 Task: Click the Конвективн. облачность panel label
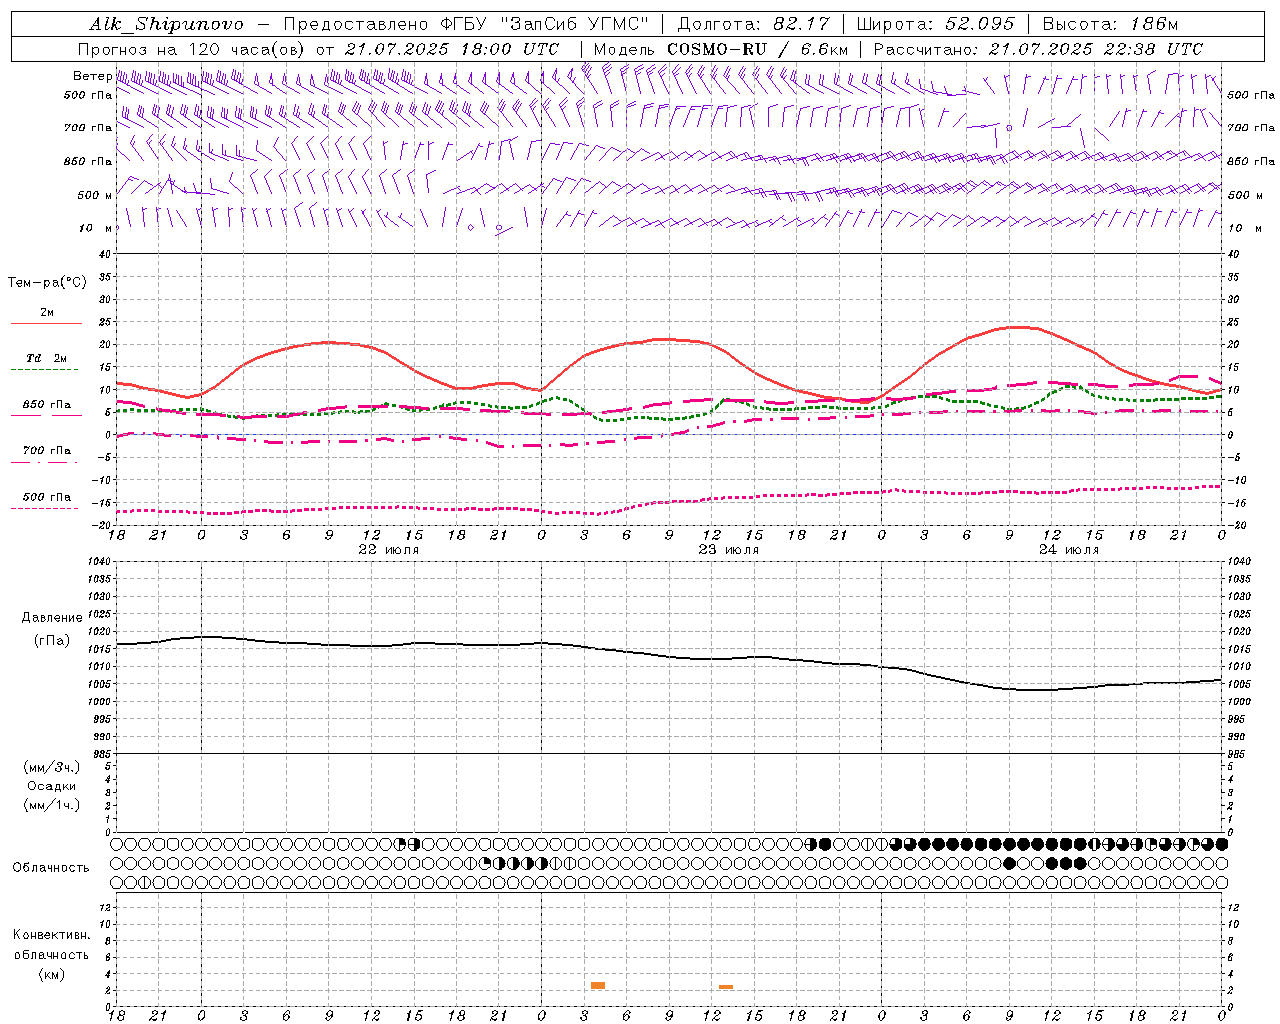click(x=51, y=945)
